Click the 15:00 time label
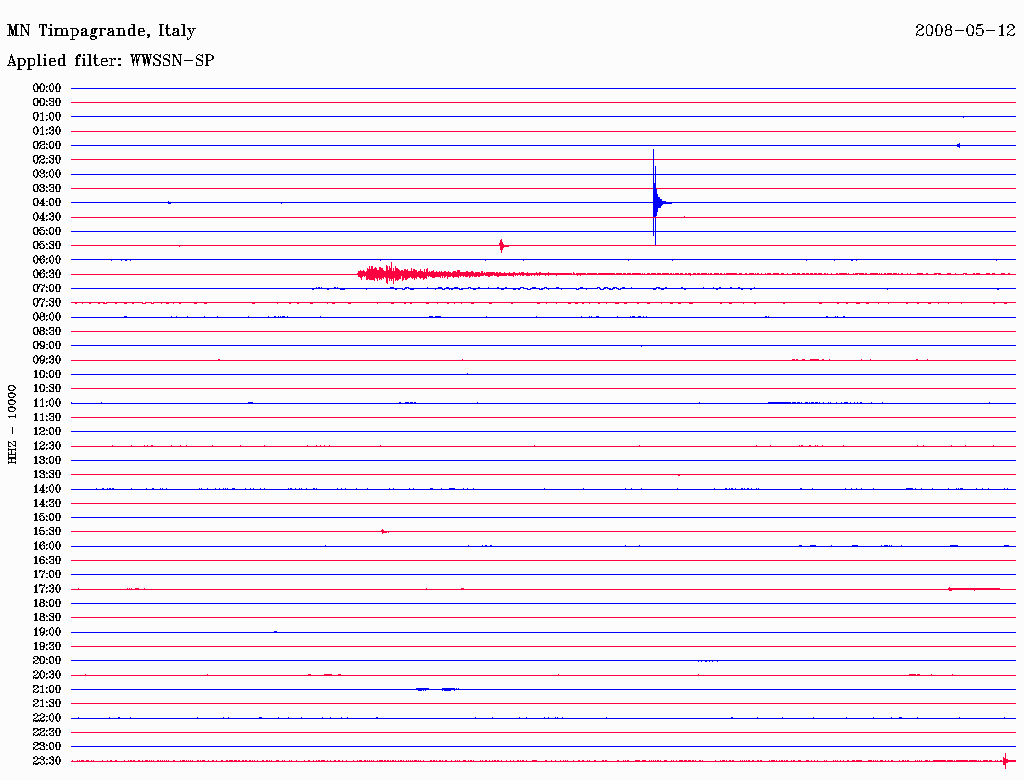1024x780 pixels. pos(47,517)
